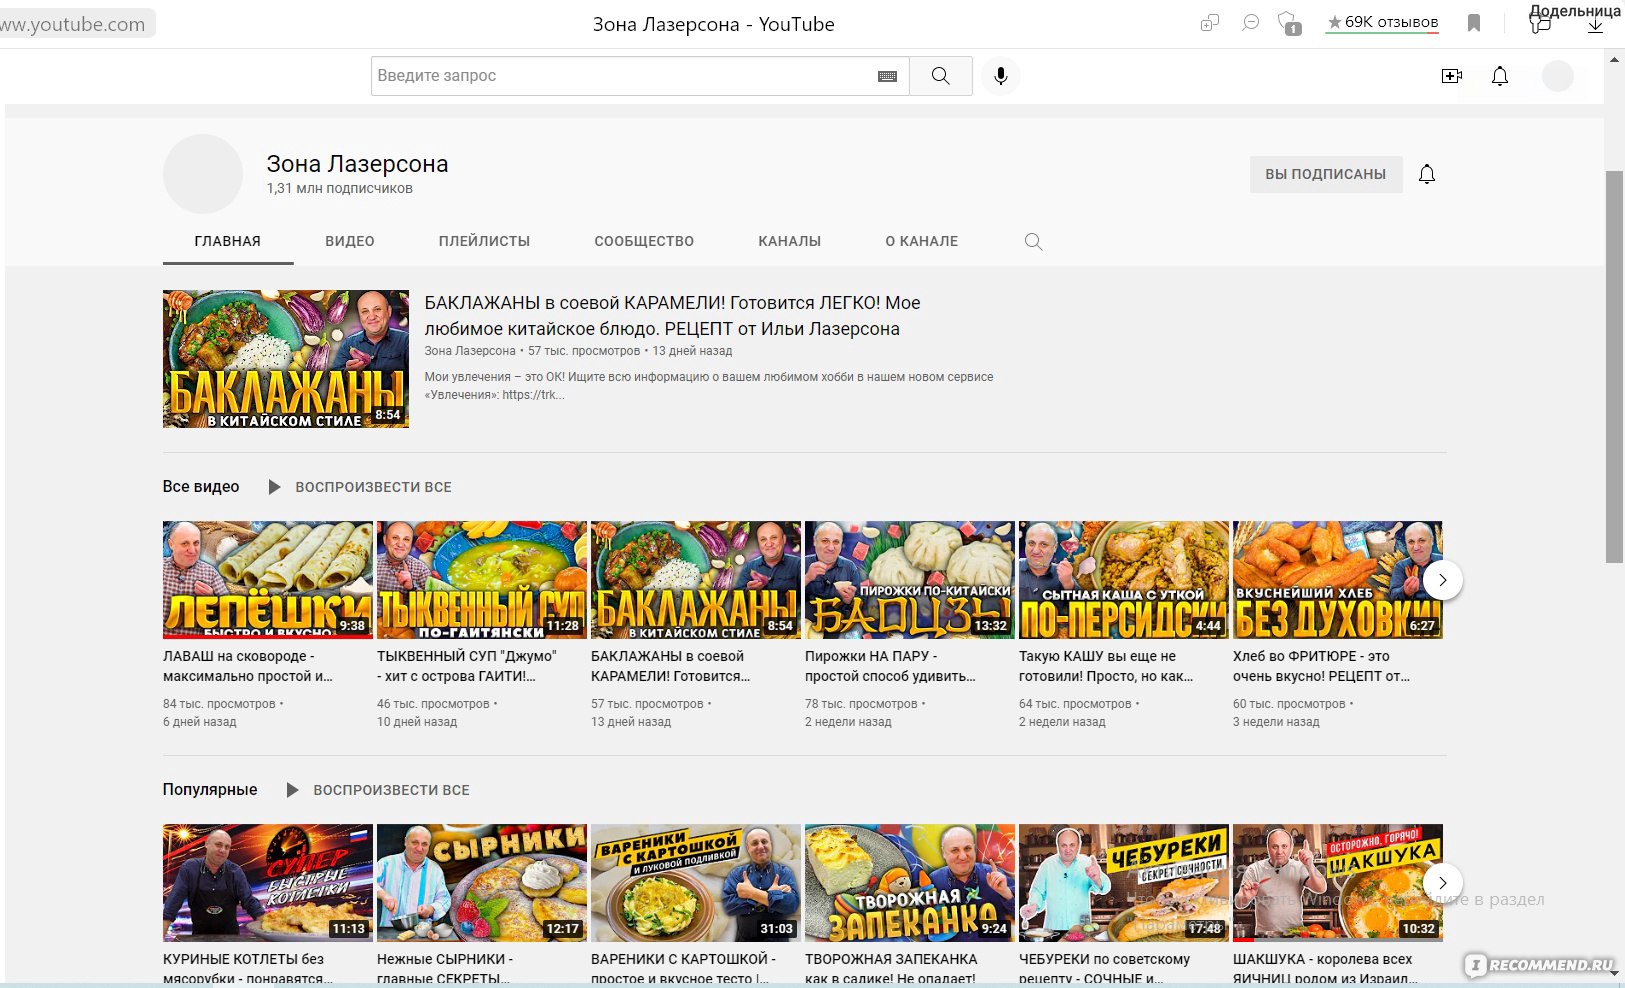Click Популярные section heading
Image resolution: width=1625 pixels, height=988 pixels.
click(210, 790)
